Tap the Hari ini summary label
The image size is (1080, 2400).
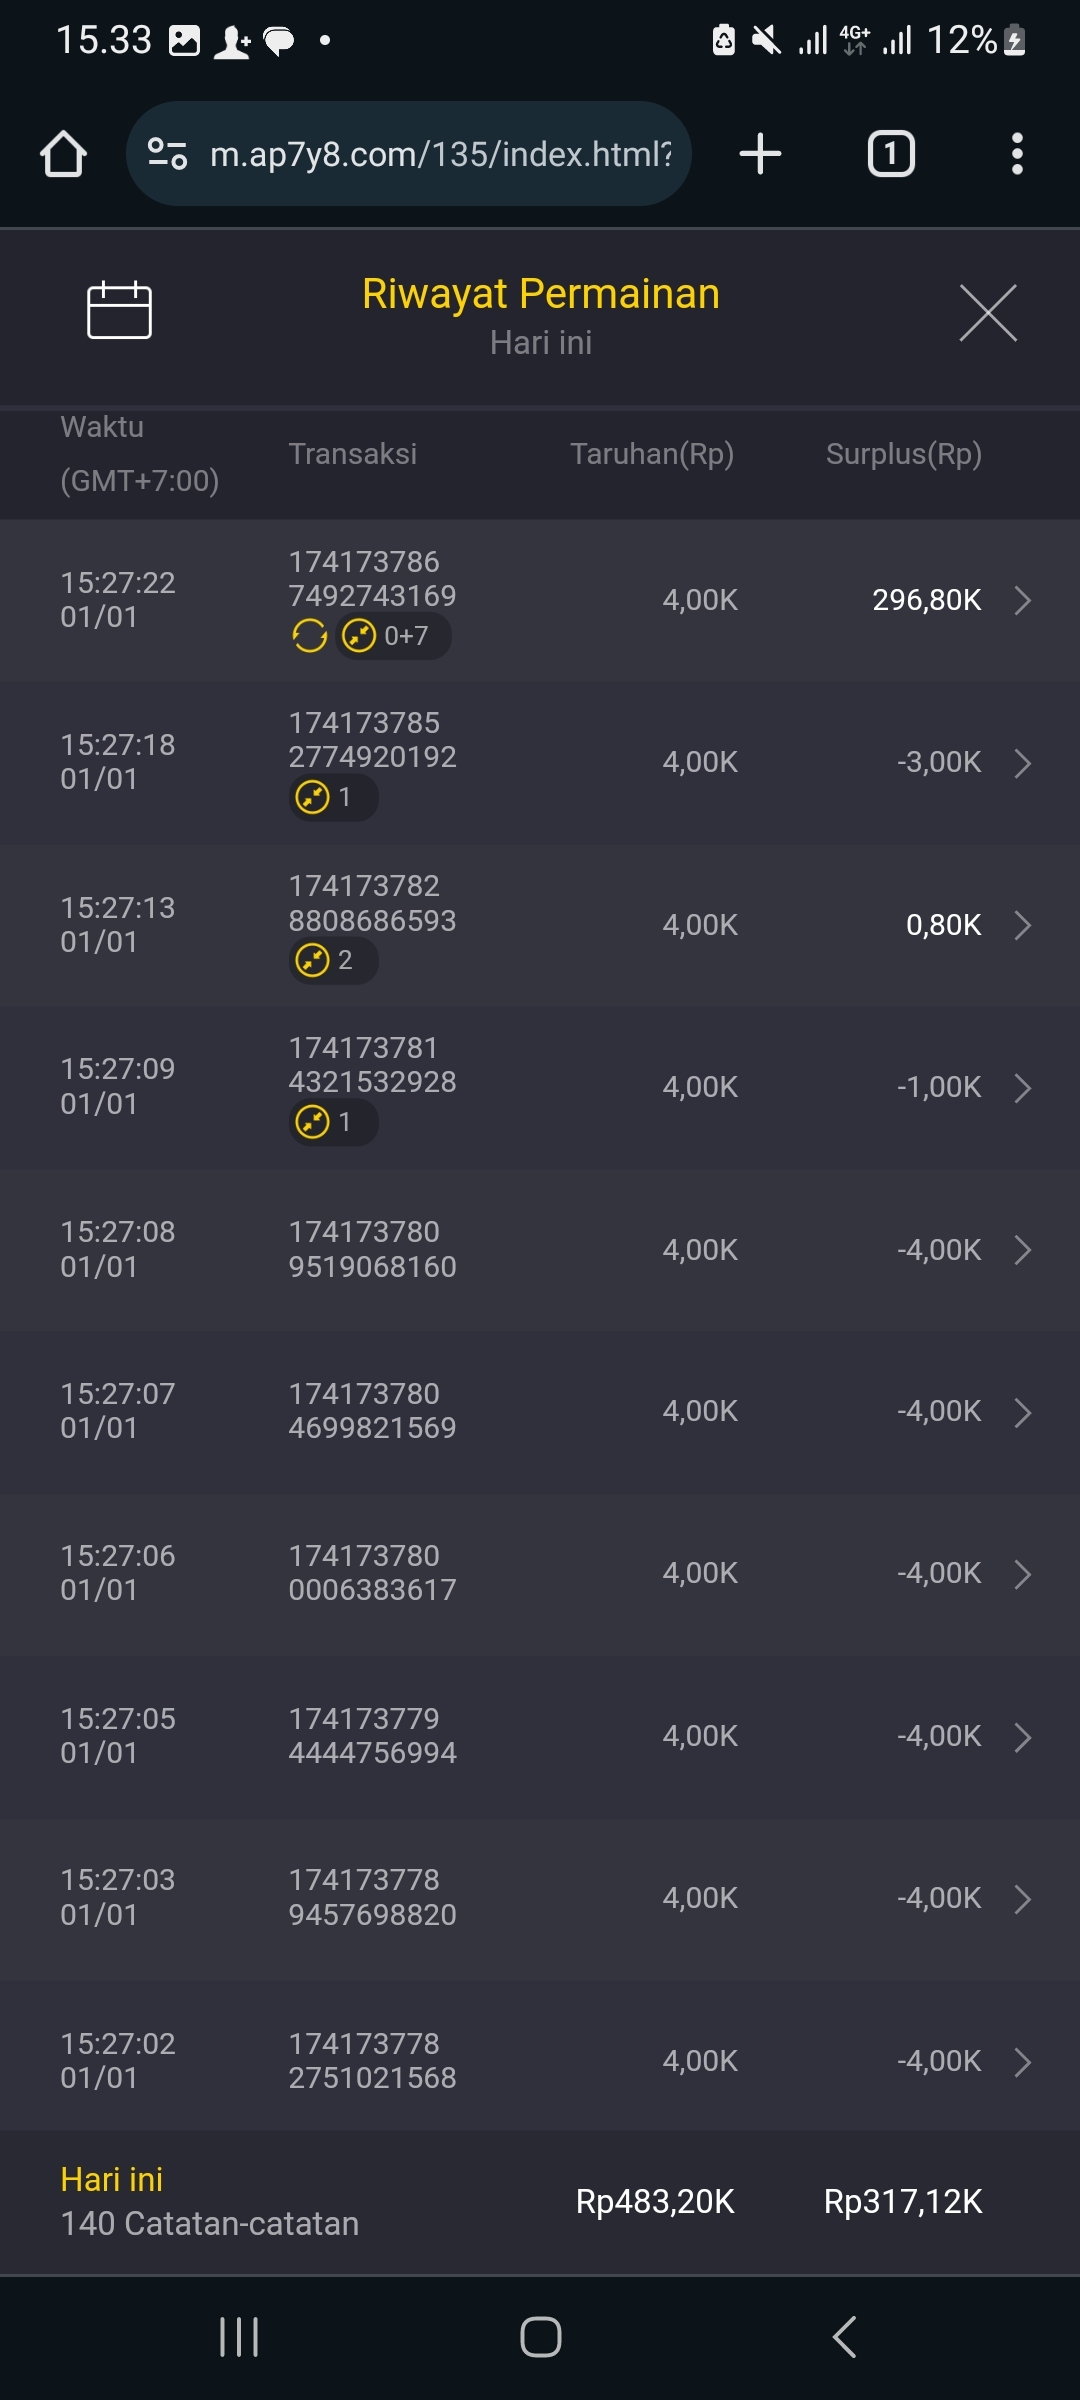[x=112, y=2180]
